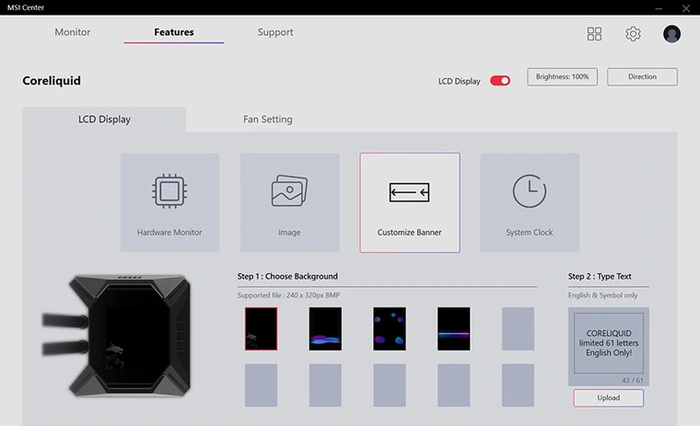Select the Hardware Monitor chip icon
Viewport: 700px width, 426px height.
point(169,191)
